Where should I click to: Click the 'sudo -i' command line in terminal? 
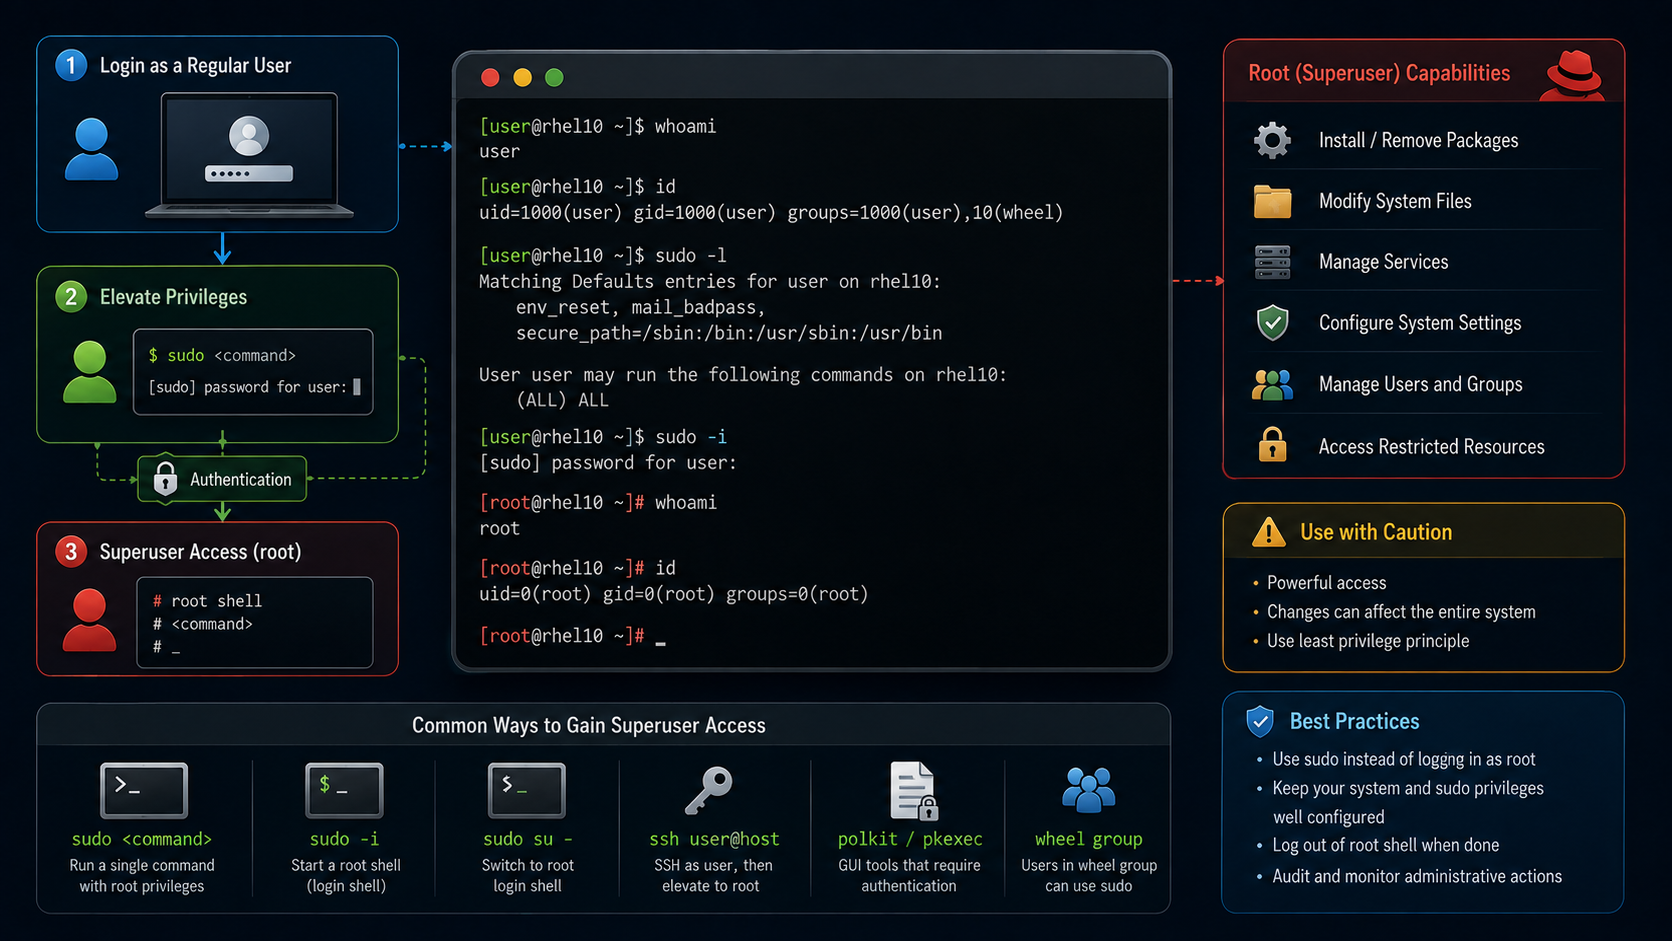point(603,437)
